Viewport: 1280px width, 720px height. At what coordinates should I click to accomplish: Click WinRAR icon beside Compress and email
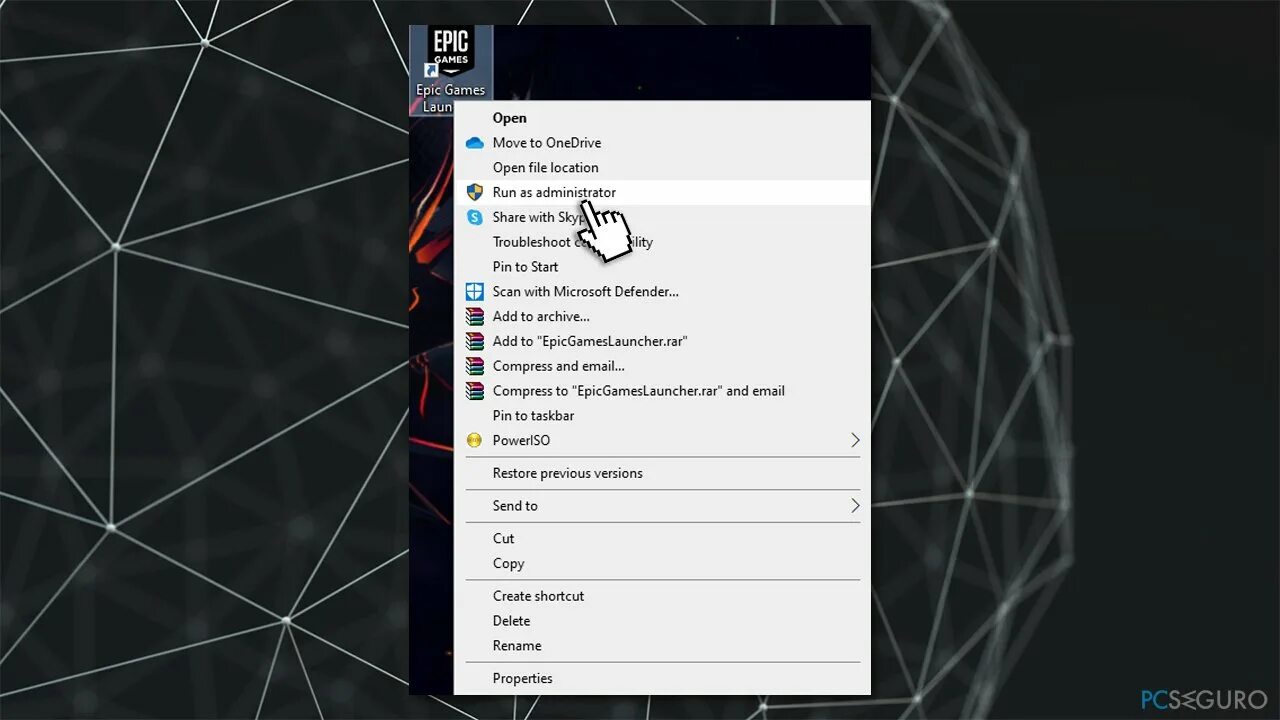[475, 366]
